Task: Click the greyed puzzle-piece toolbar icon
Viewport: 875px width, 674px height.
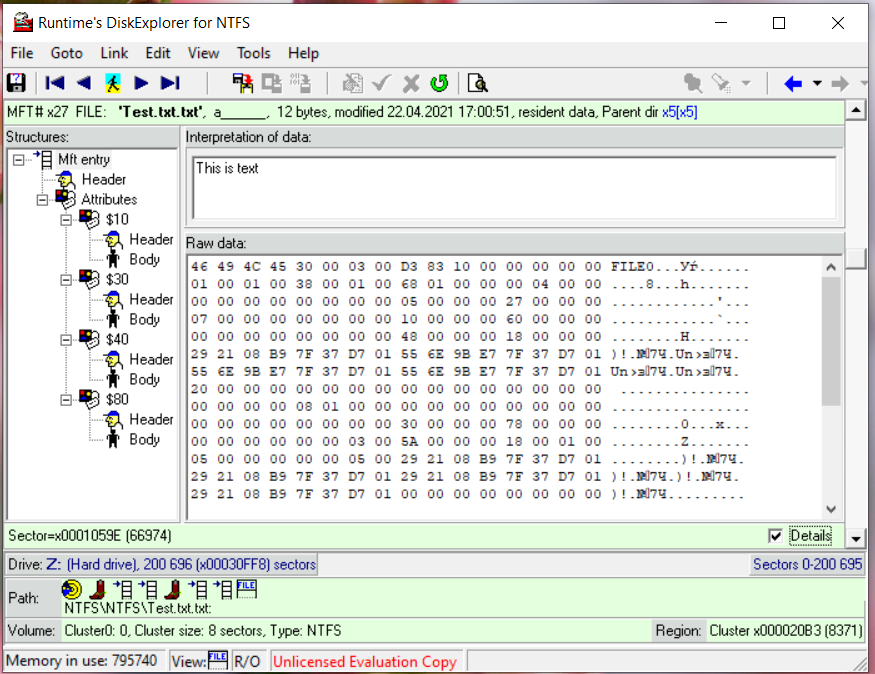Action: click(693, 83)
